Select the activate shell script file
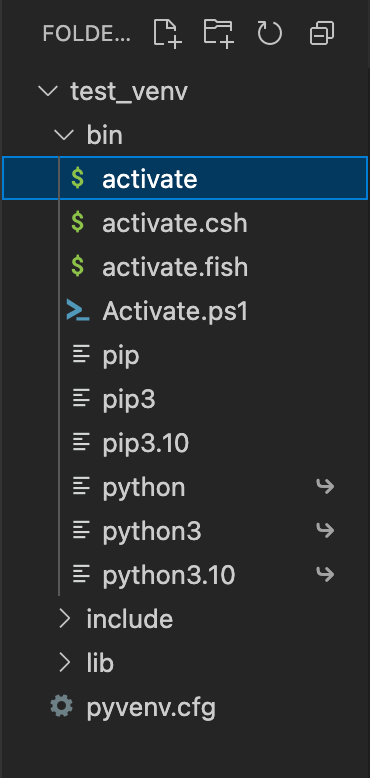The image size is (370, 778). [185, 178]
